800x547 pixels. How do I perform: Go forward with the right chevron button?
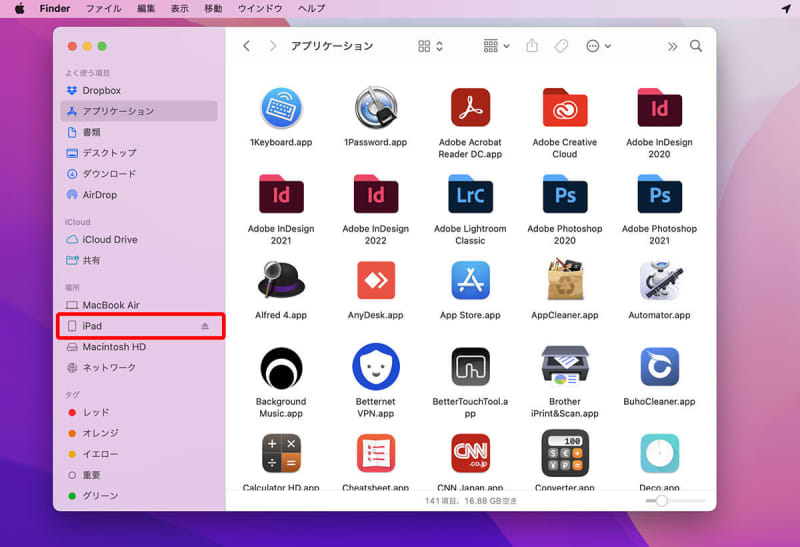pos(272,46)
